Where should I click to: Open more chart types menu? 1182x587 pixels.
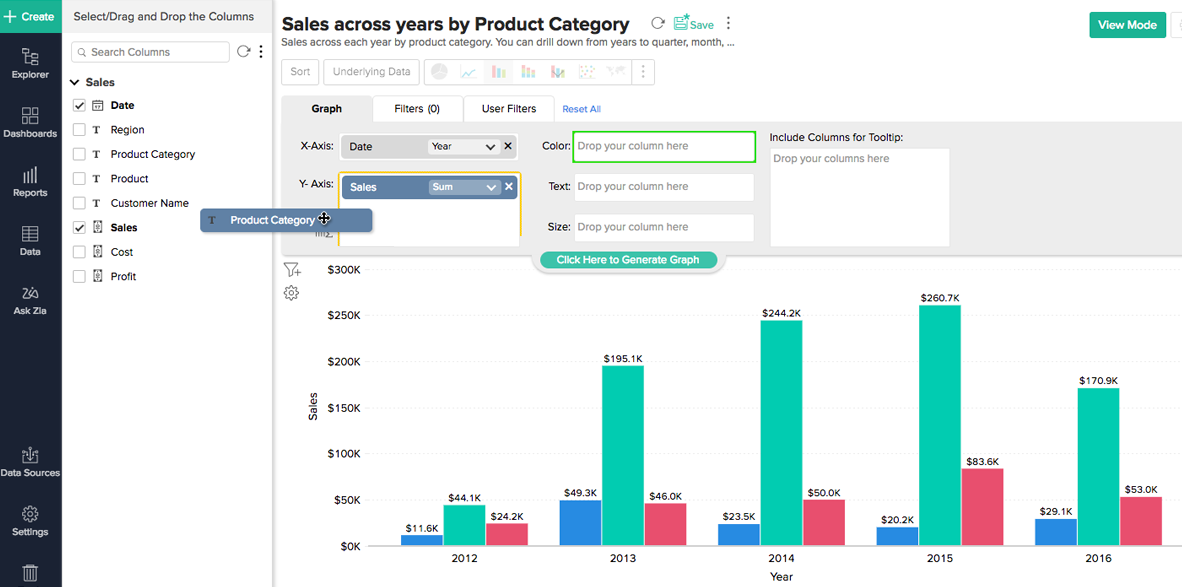coord(643,72)
